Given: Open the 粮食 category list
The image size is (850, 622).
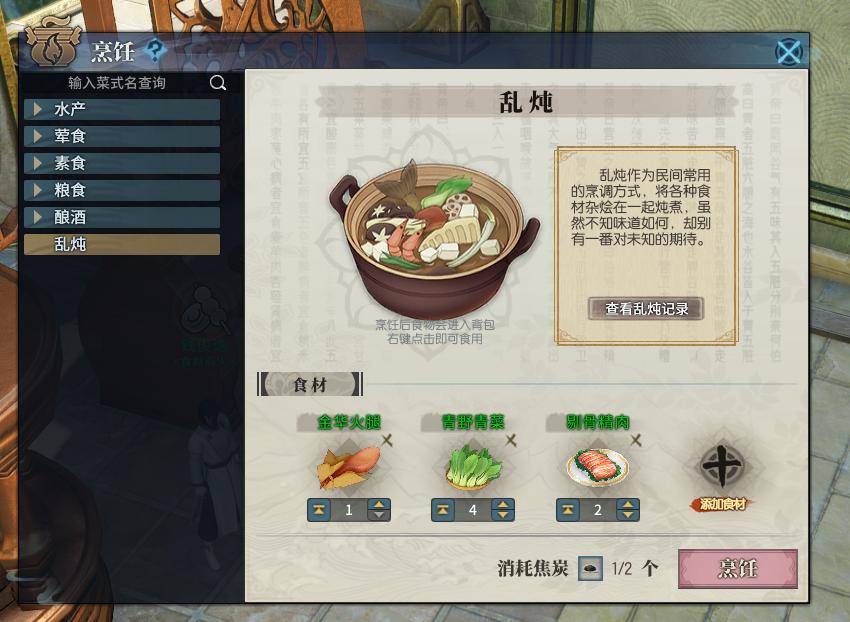Looking at the screenshot, I should (x=122, y=190).
